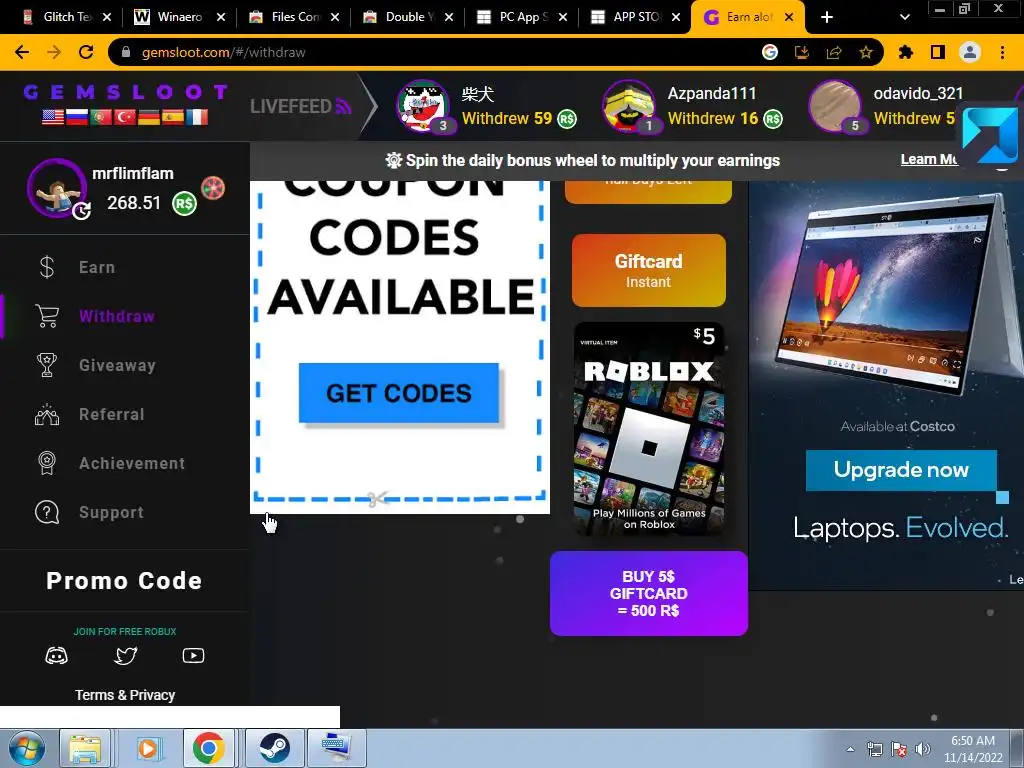The height and width of the screenshot is (768, 1024).
Task: Open the Twitter link icon
Action: (125, 656)
